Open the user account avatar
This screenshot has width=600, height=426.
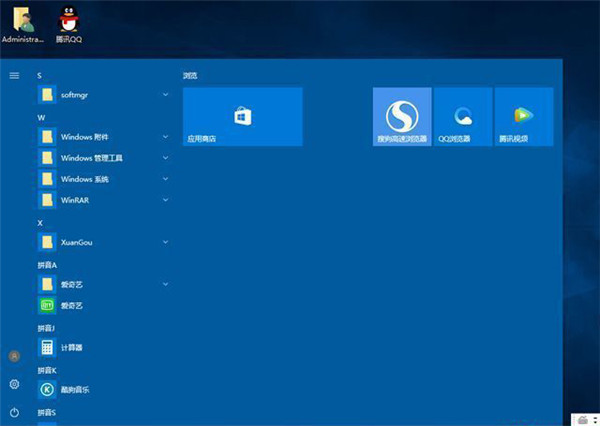[14, 357]
